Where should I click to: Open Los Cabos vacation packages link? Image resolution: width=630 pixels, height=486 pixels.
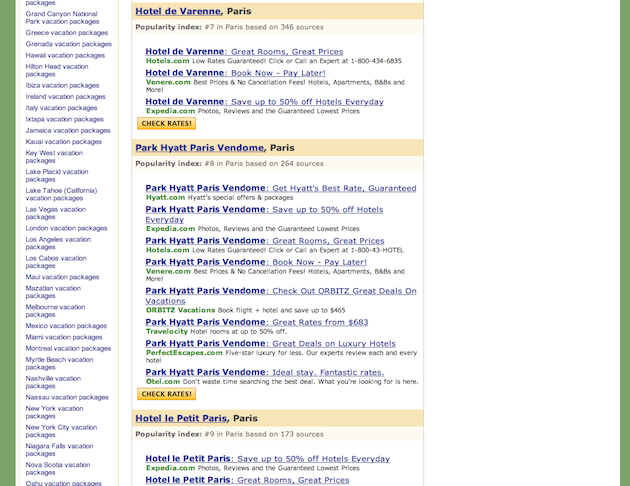click(56, 262)
